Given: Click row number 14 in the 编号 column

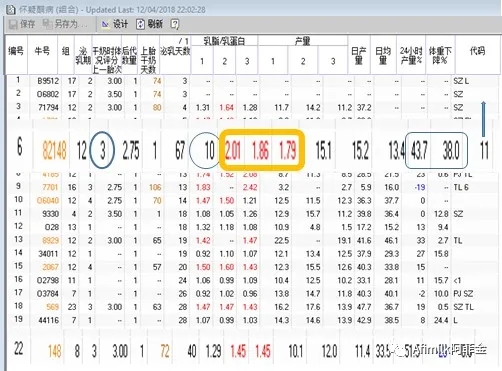Looking at the screenshot, I should [18, 253].
